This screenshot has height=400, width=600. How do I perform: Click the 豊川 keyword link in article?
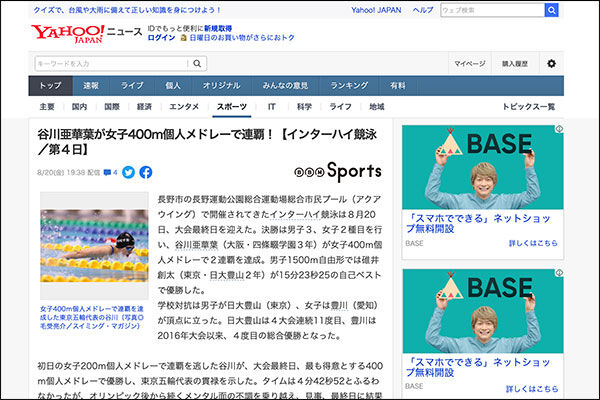pos(339,305)
